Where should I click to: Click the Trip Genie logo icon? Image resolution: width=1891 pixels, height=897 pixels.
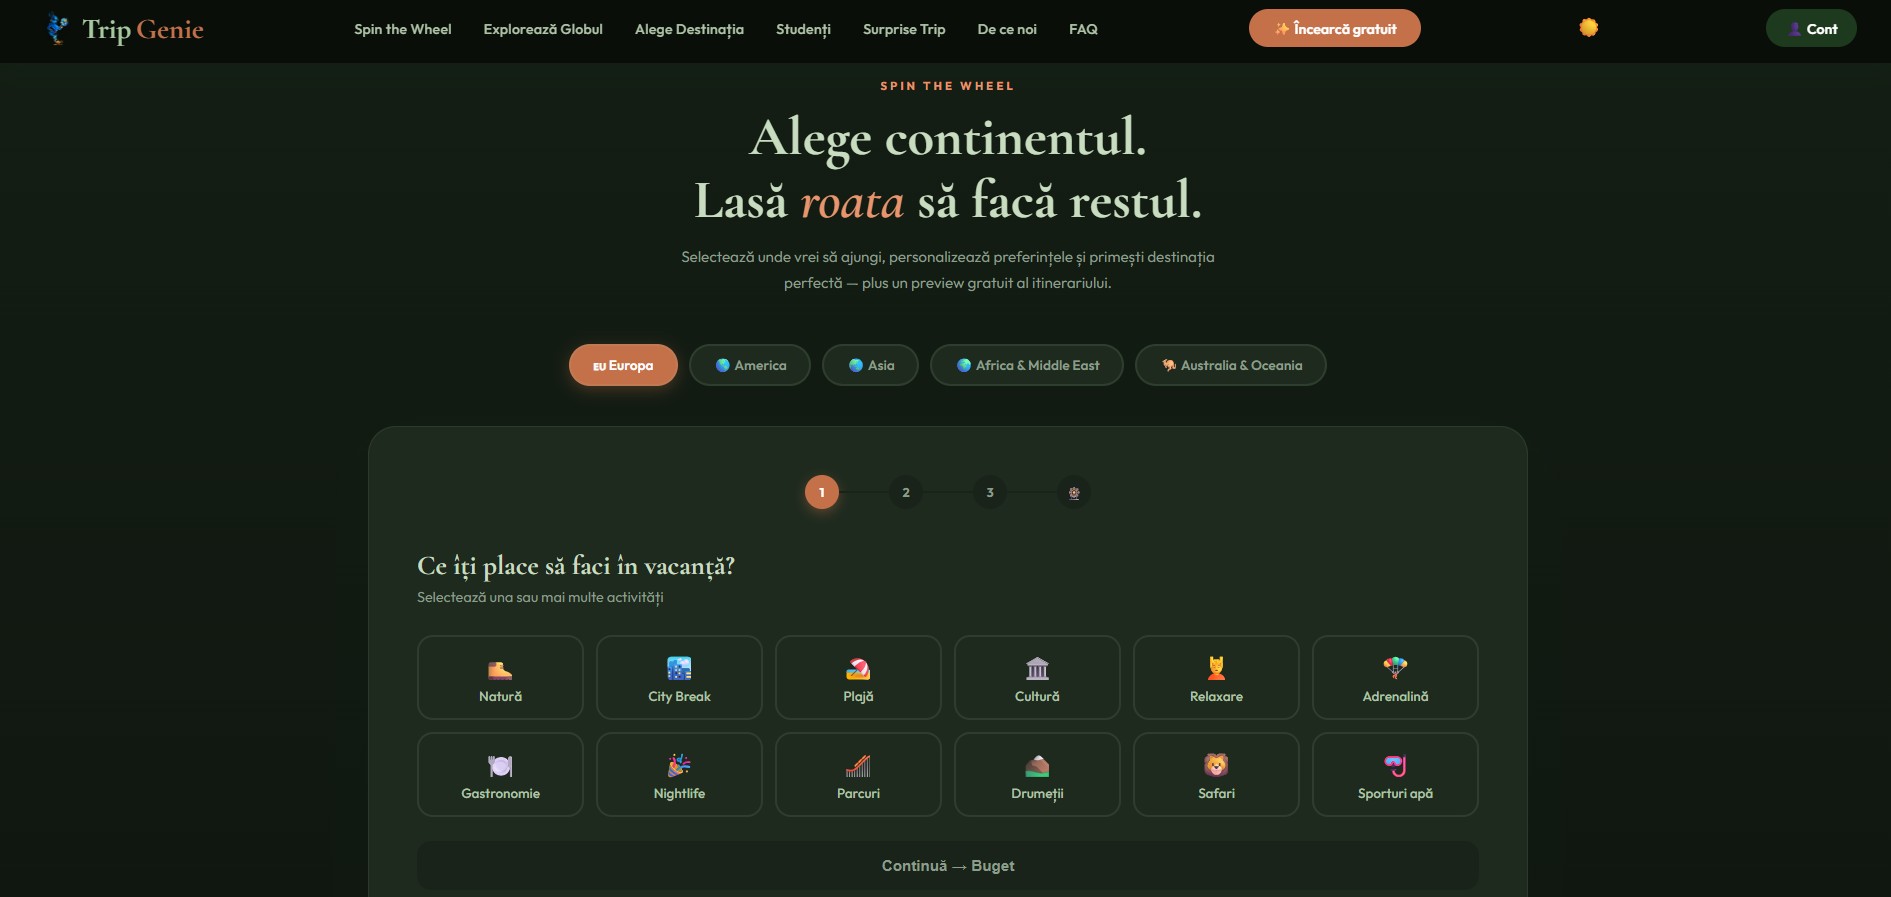[x=58, y=29]
